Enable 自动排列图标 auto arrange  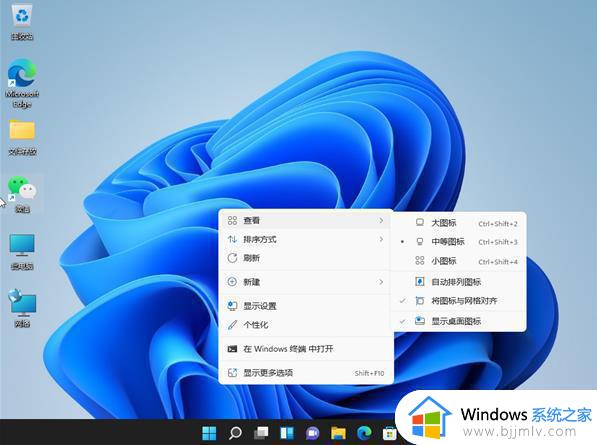click(x=459, y=282)
